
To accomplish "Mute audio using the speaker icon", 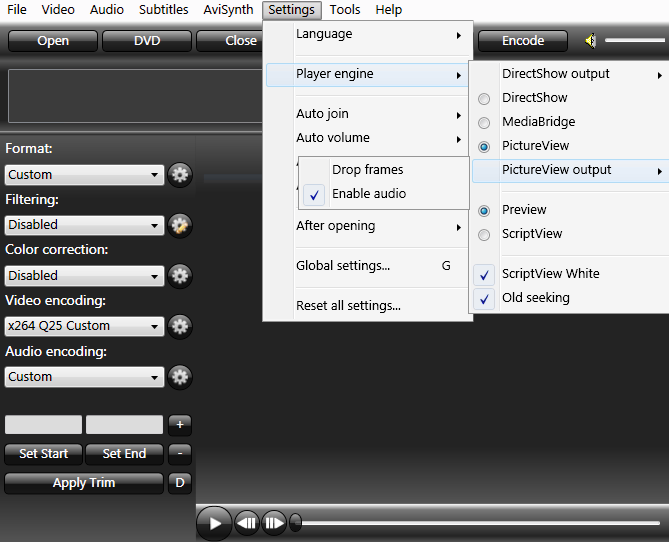I will coord(591,41).
